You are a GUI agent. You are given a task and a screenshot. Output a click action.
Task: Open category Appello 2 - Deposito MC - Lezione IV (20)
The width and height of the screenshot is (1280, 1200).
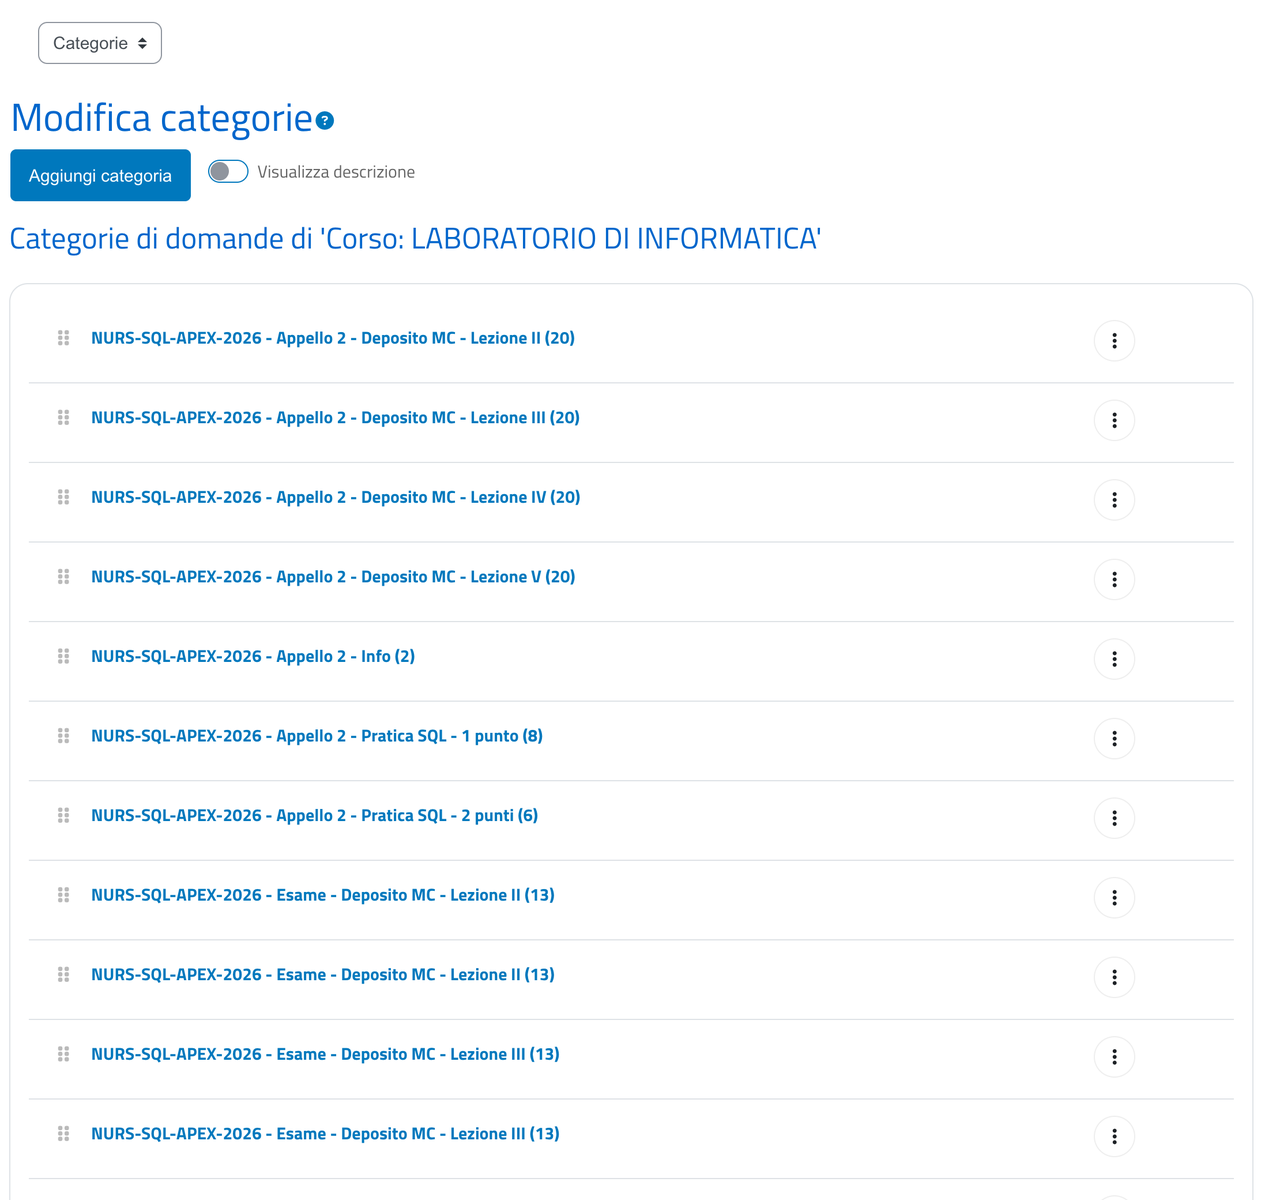[335, 497]
